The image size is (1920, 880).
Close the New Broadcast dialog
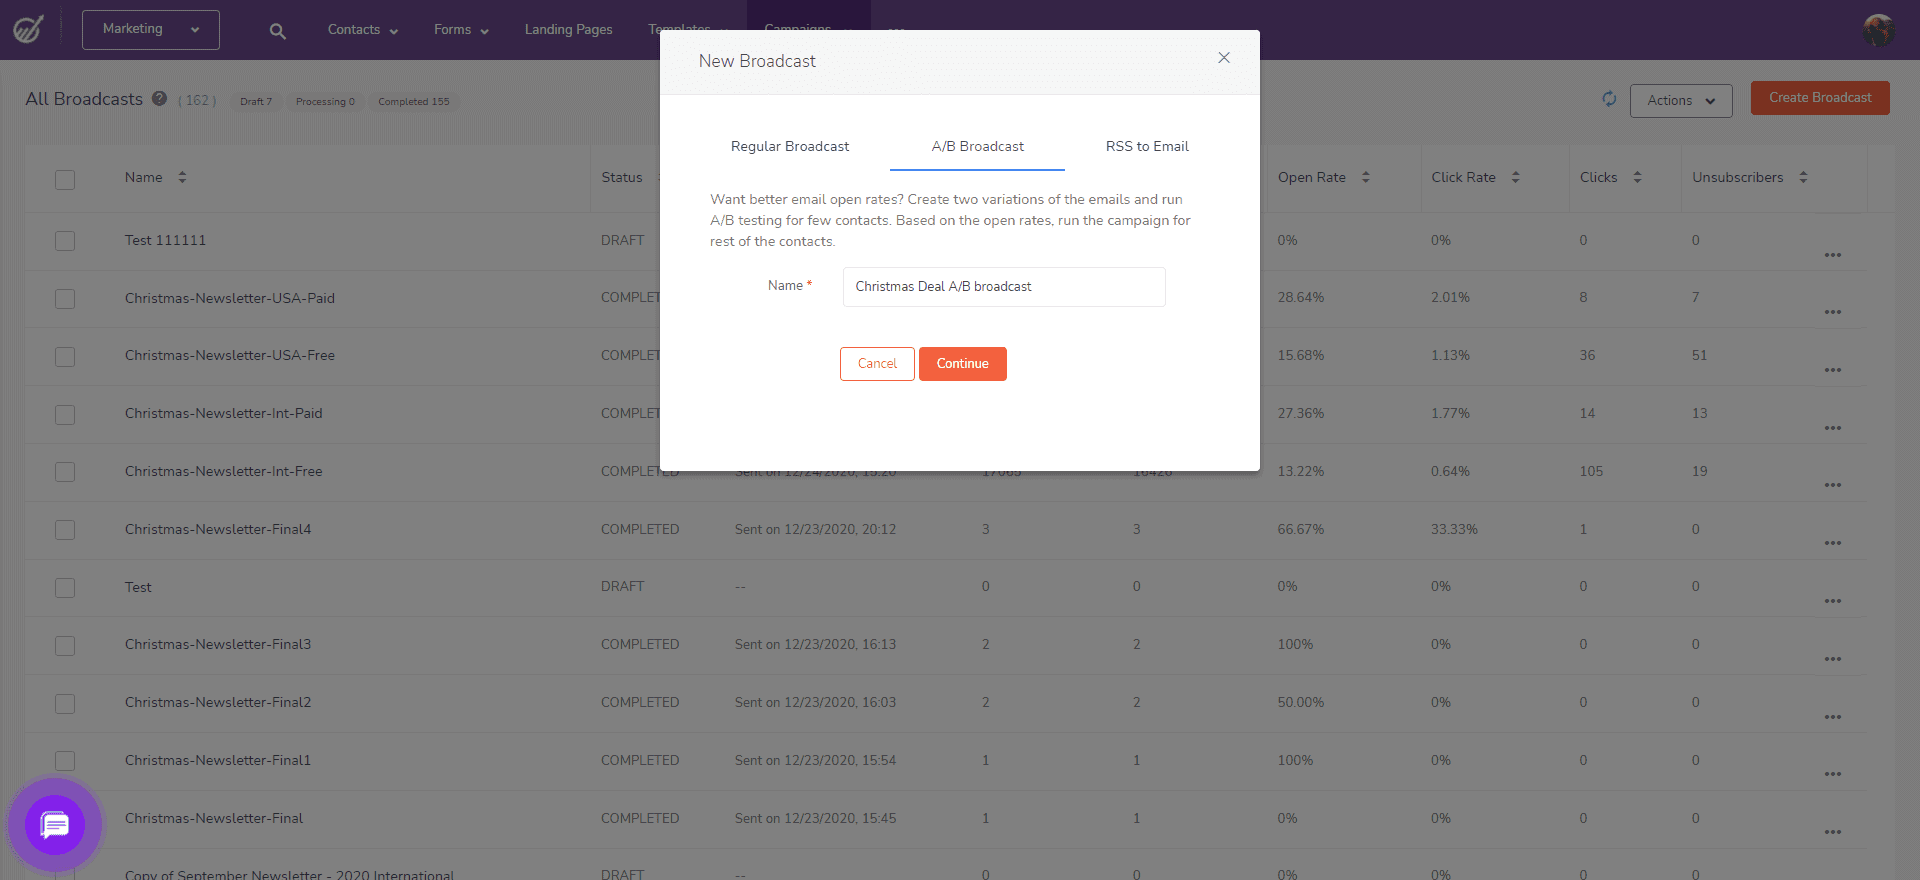pos(1224,58)
